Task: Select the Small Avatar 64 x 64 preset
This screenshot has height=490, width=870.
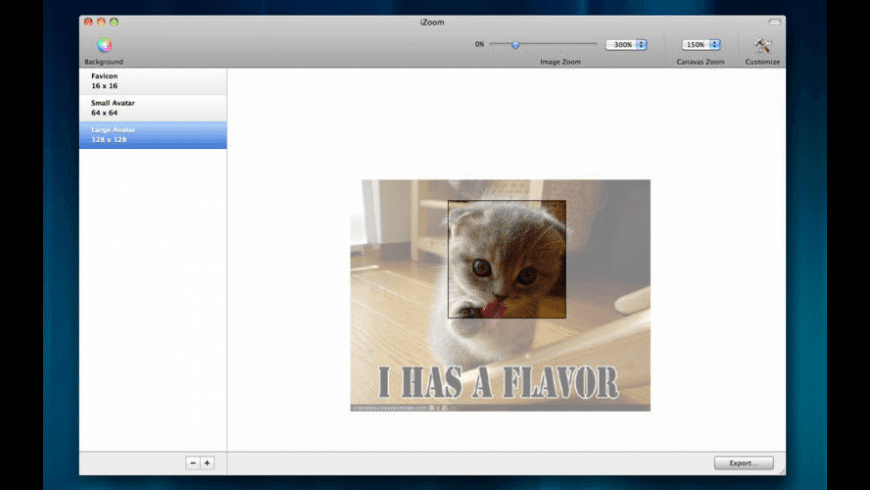Action: (x=153, y=108)
